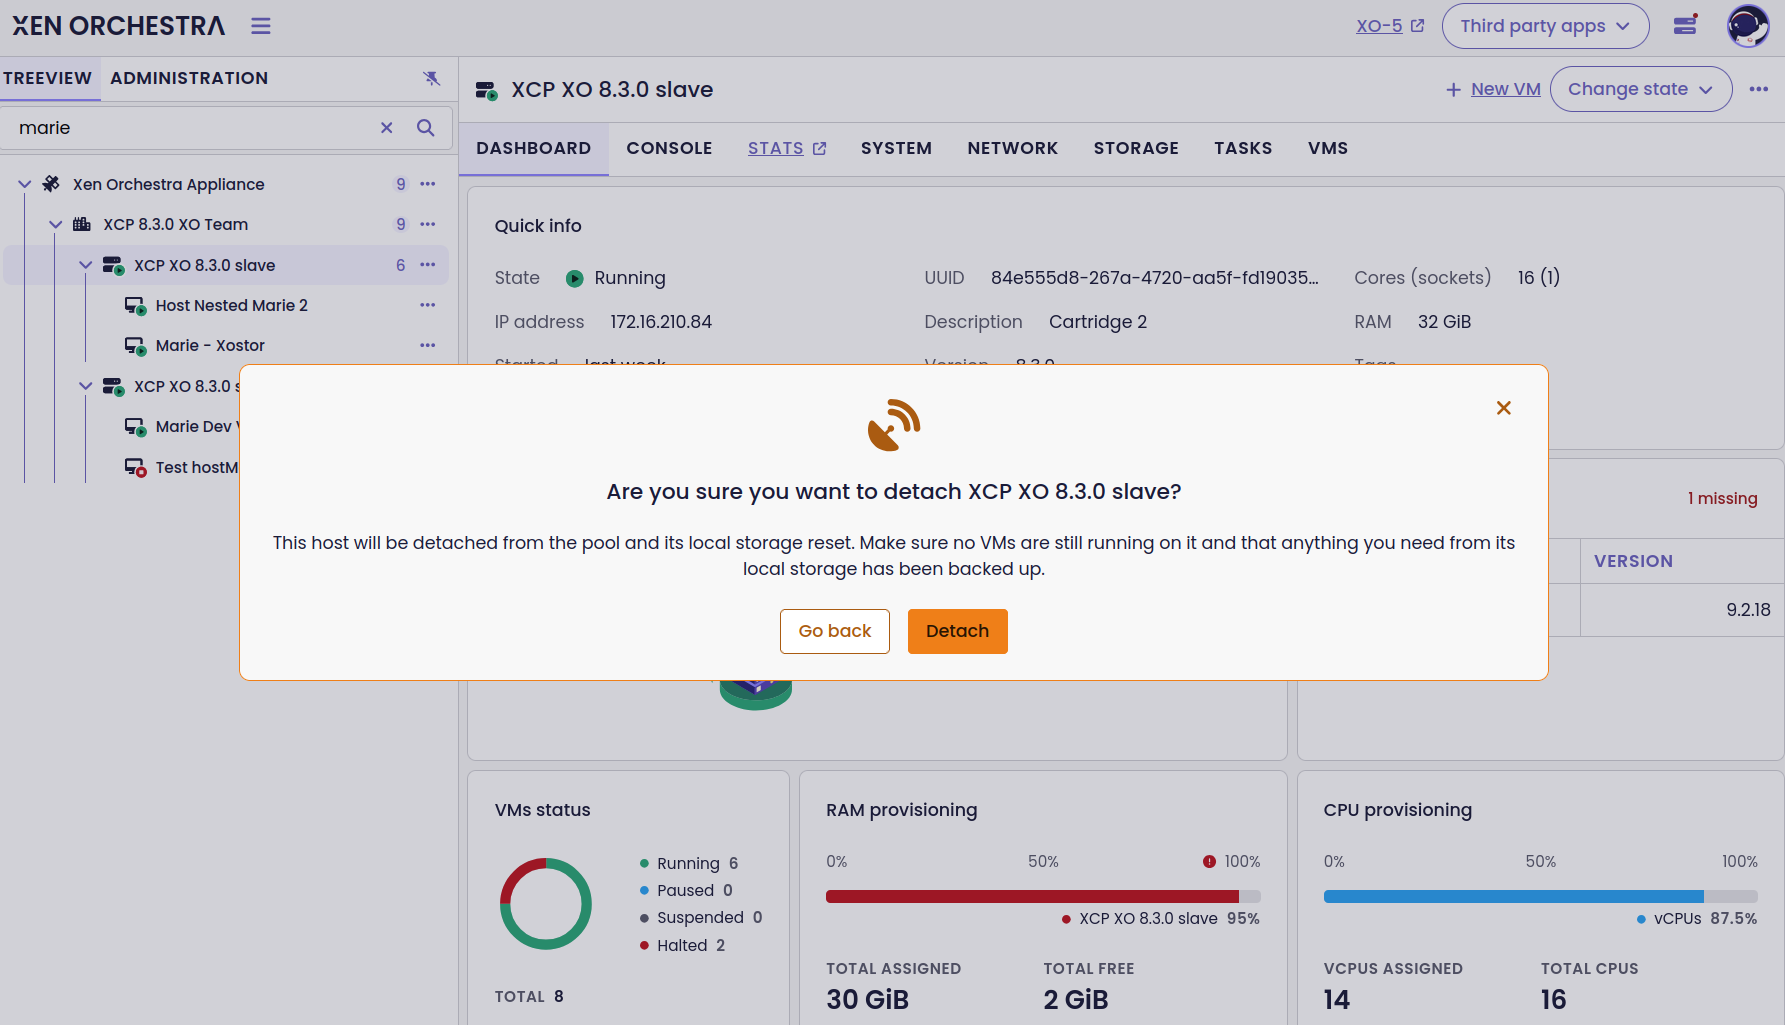Click the halted VM icon next to Test host
This screenshot has width=1785, height=1025.
pyautogui.click(x=135, y=467)
